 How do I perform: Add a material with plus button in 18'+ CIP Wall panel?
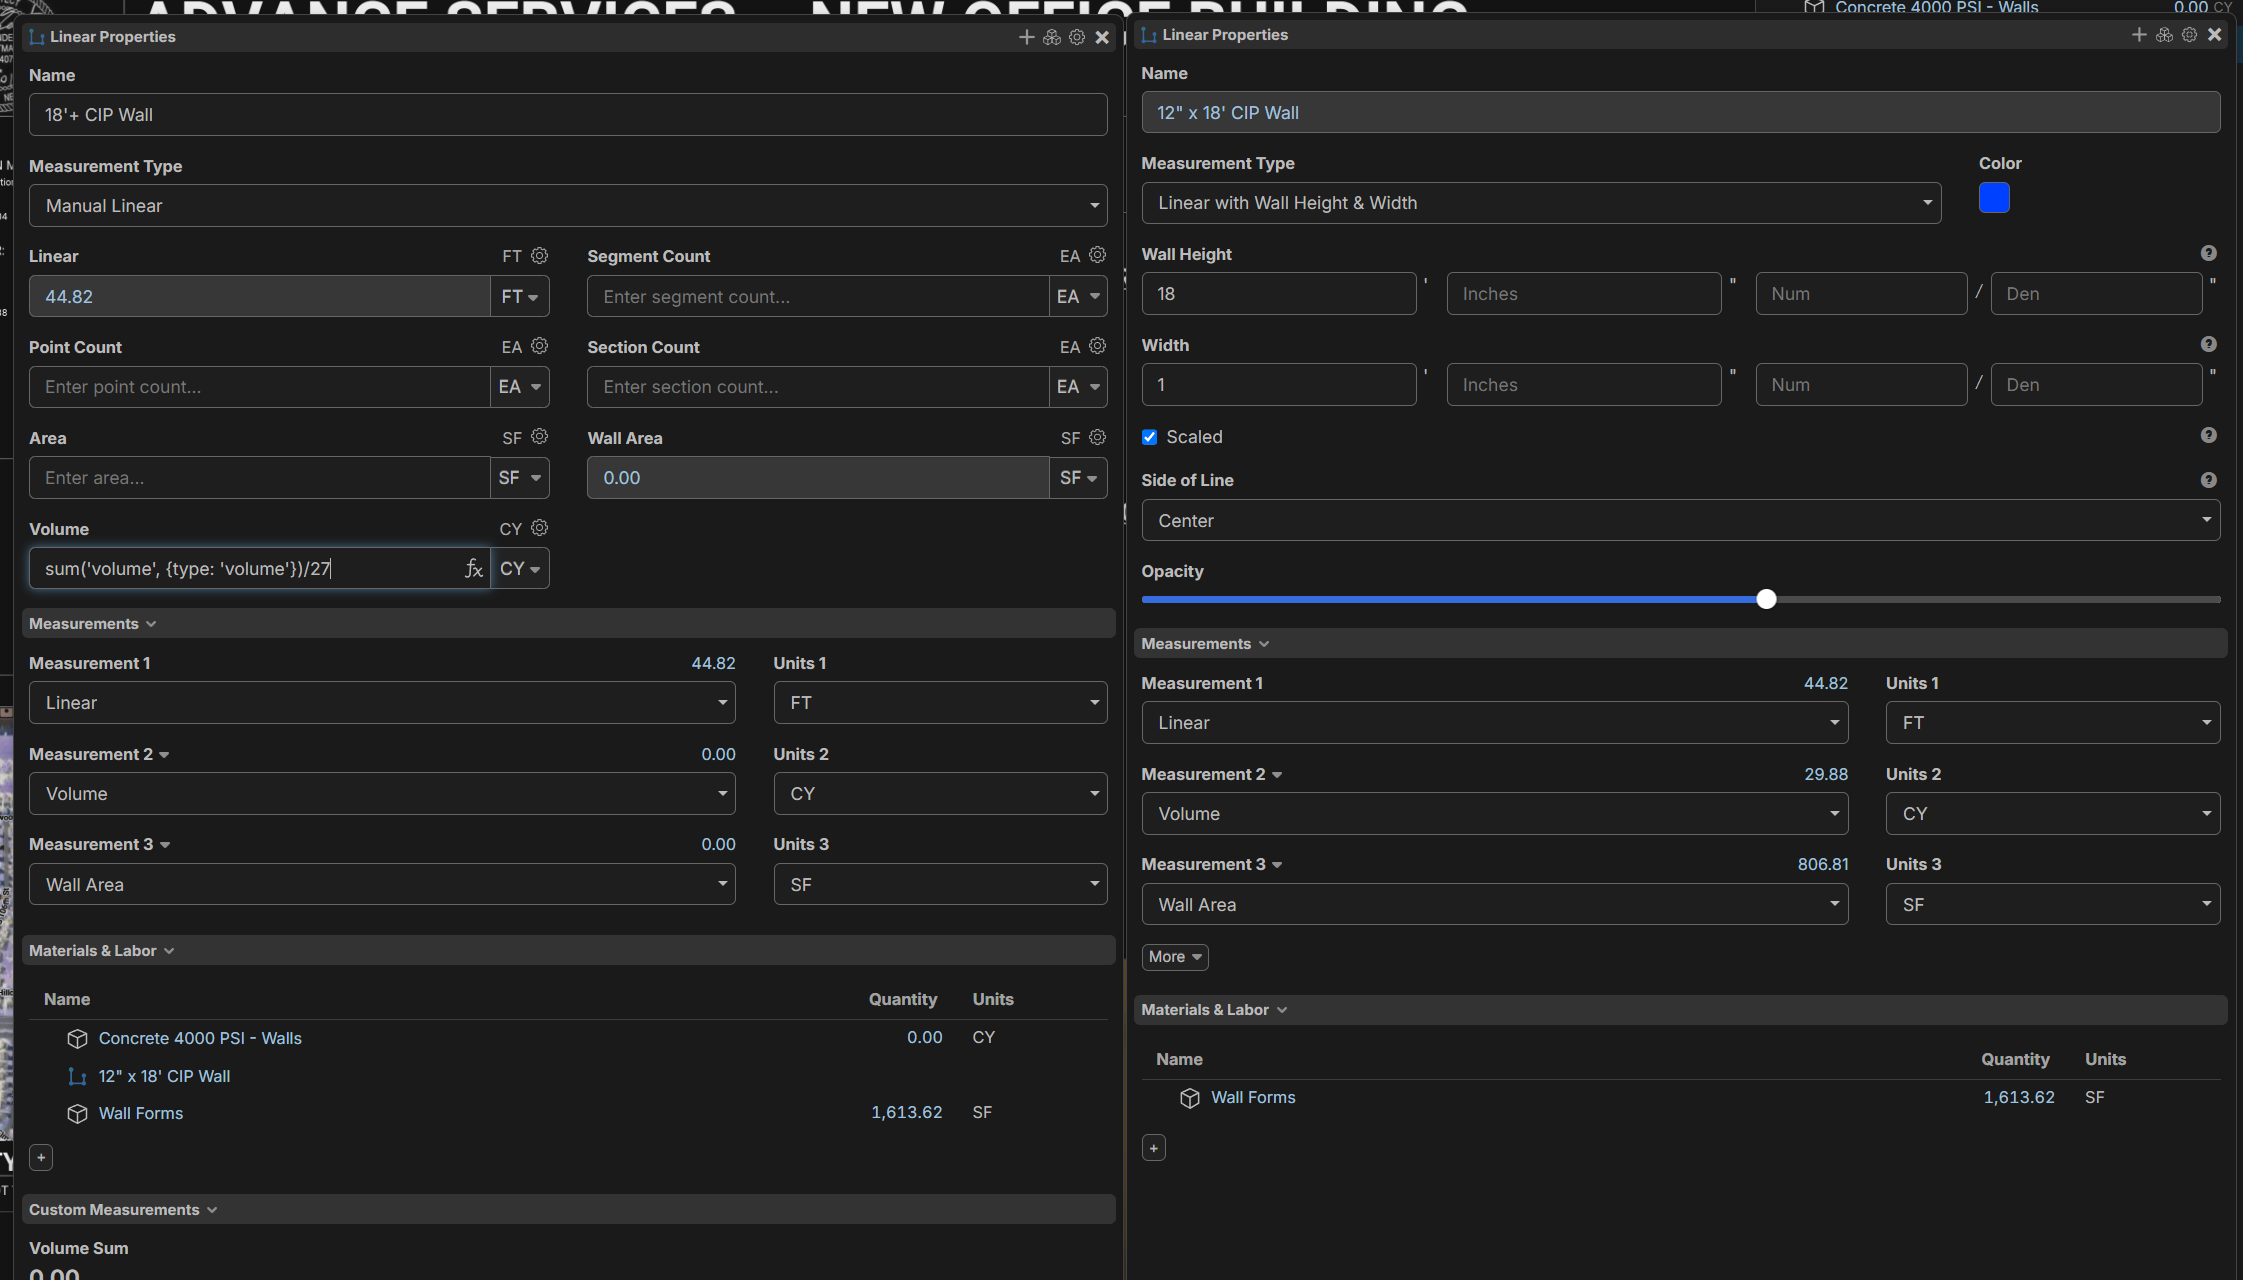41,1158
